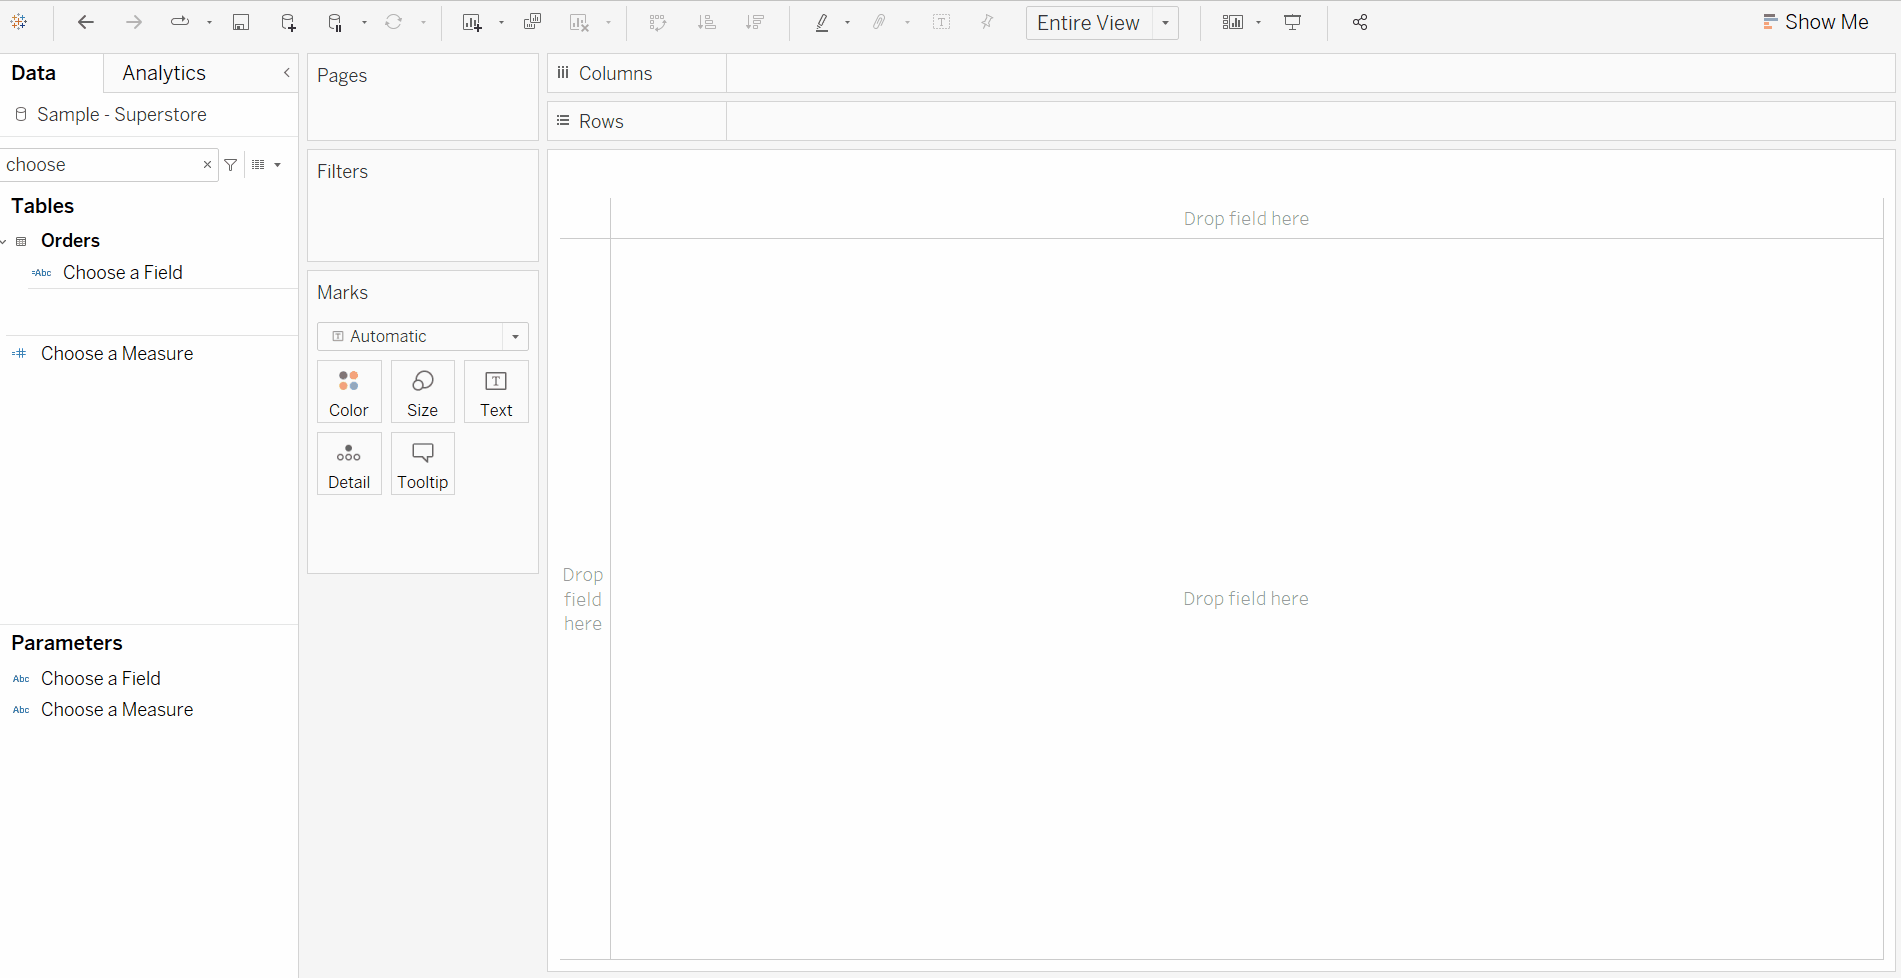
Task: Create a new worksheet from toolbar
Action: tap(472, 22)
